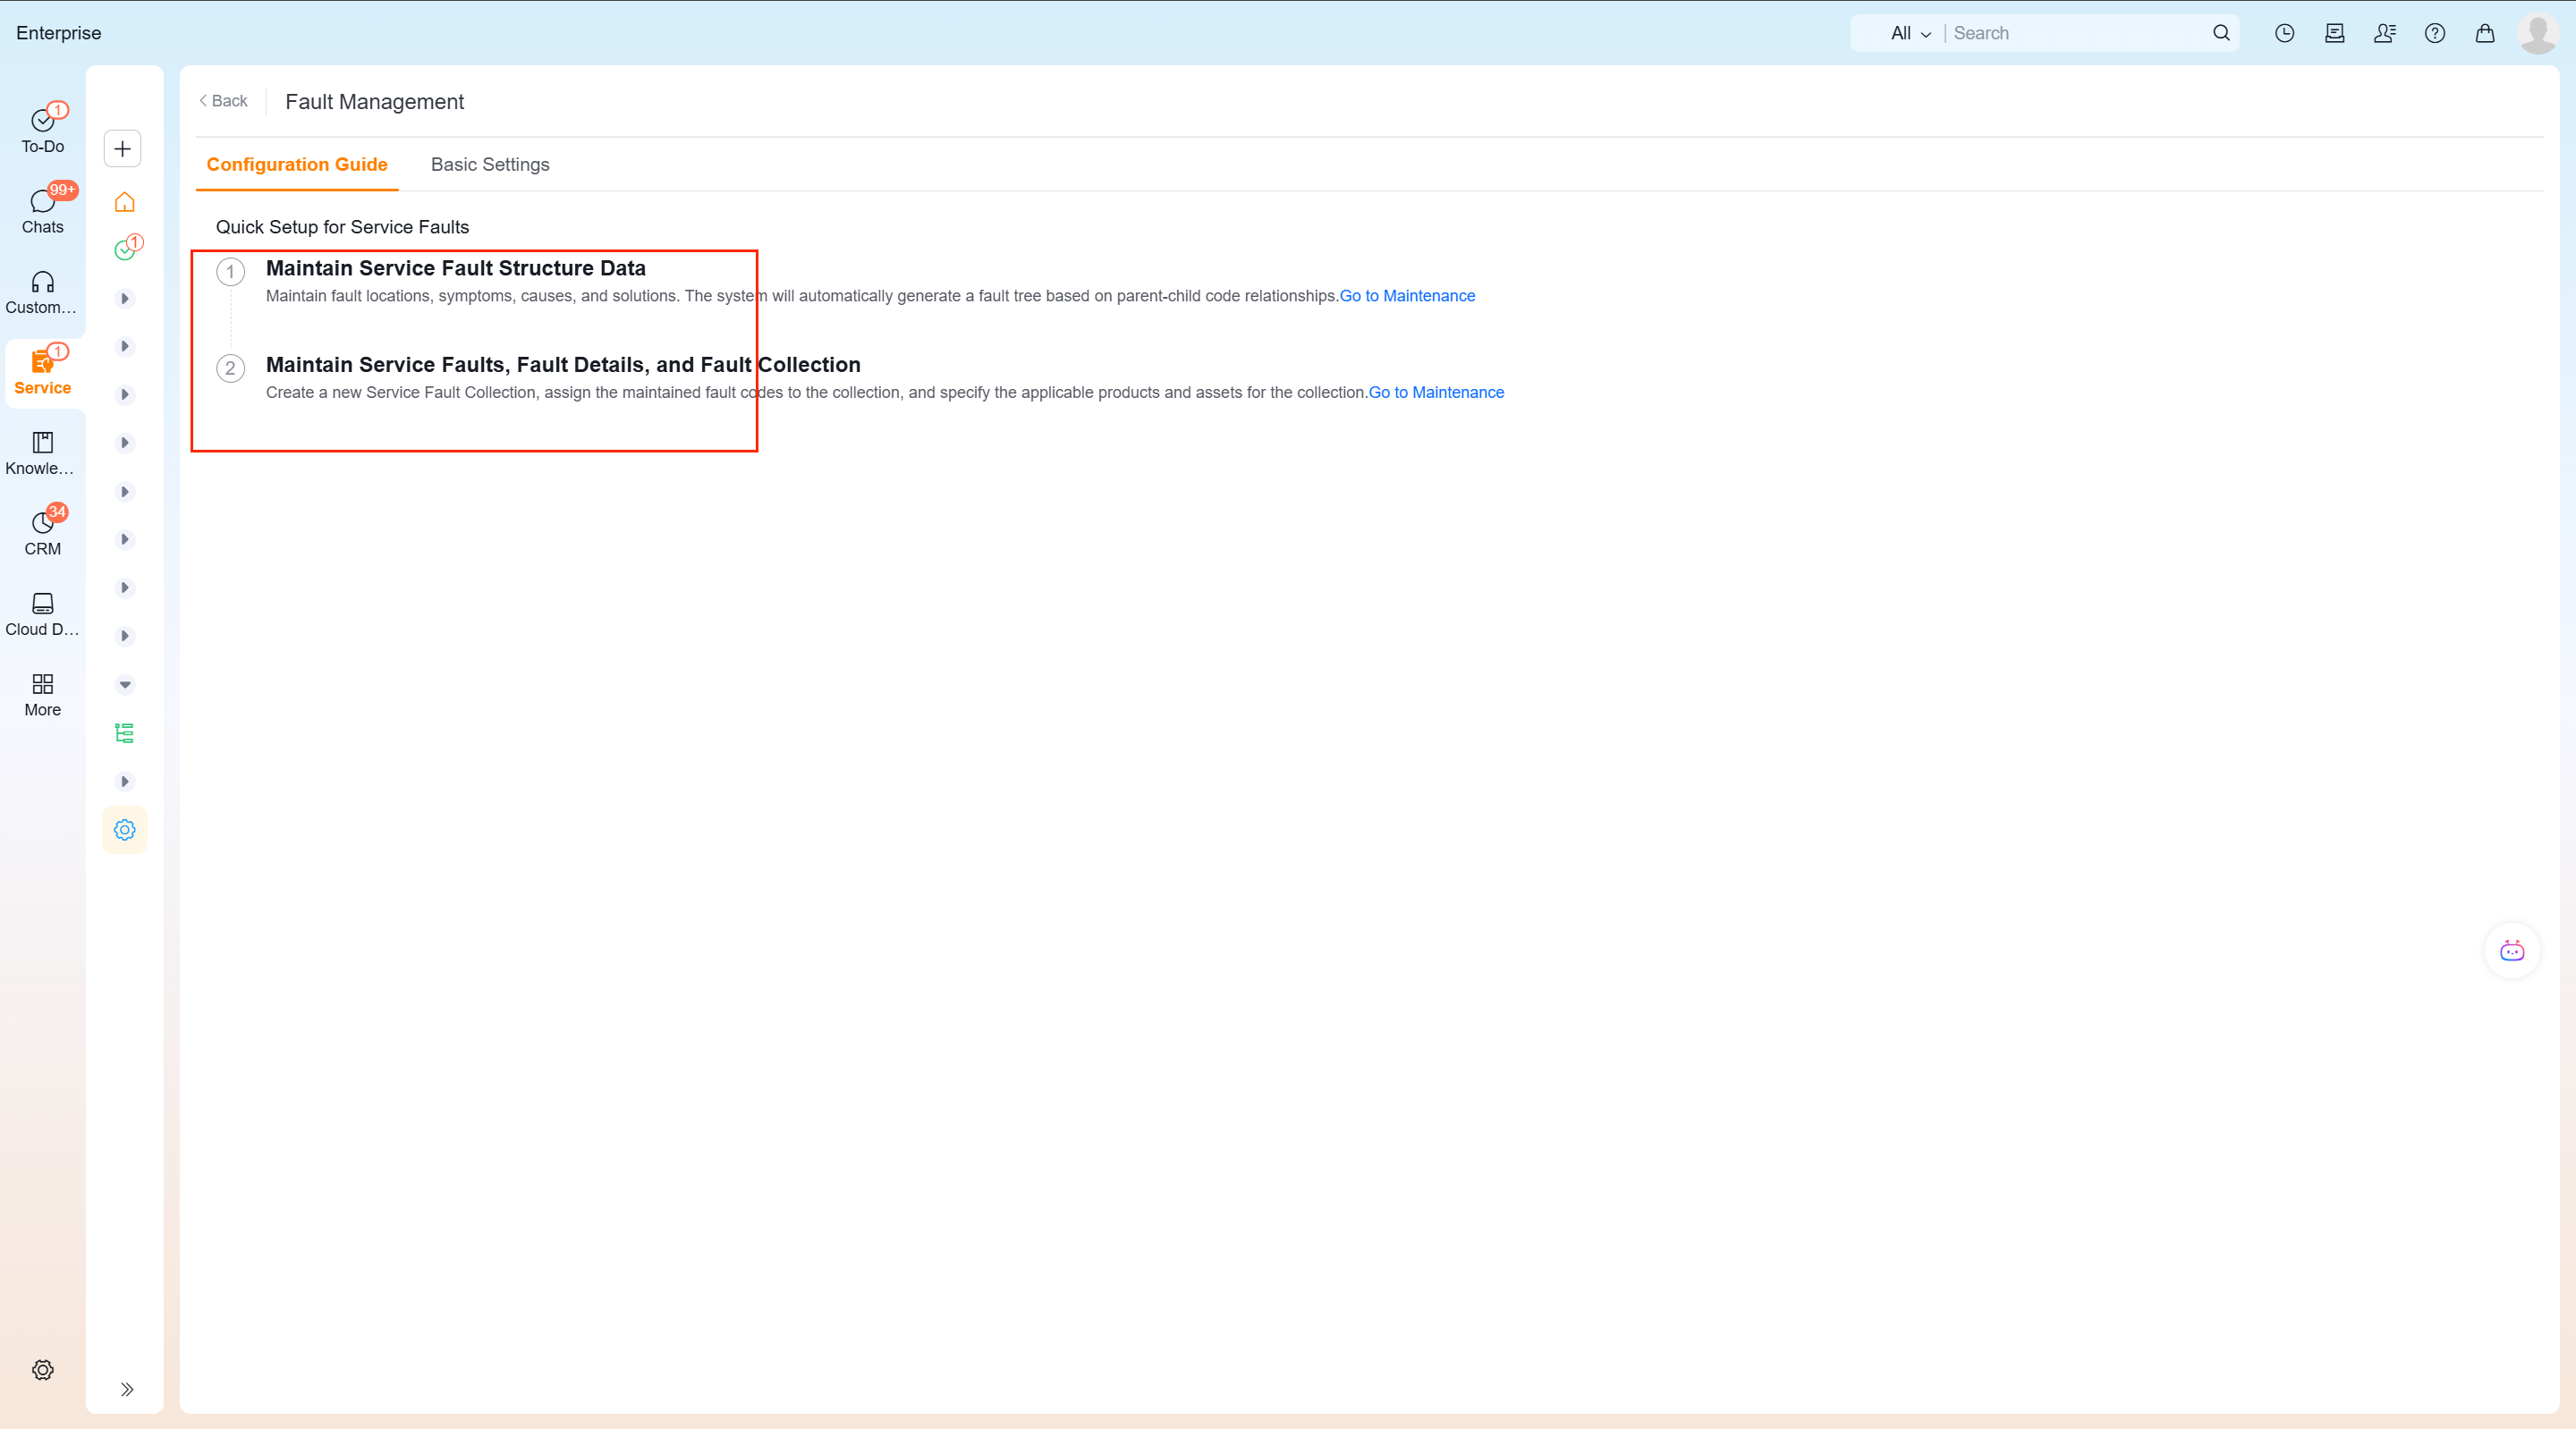The image size is (2576, 1429).
Task: Click the 'Fault Management' page title
Action: pyautogui.click(x=374, y=102)
